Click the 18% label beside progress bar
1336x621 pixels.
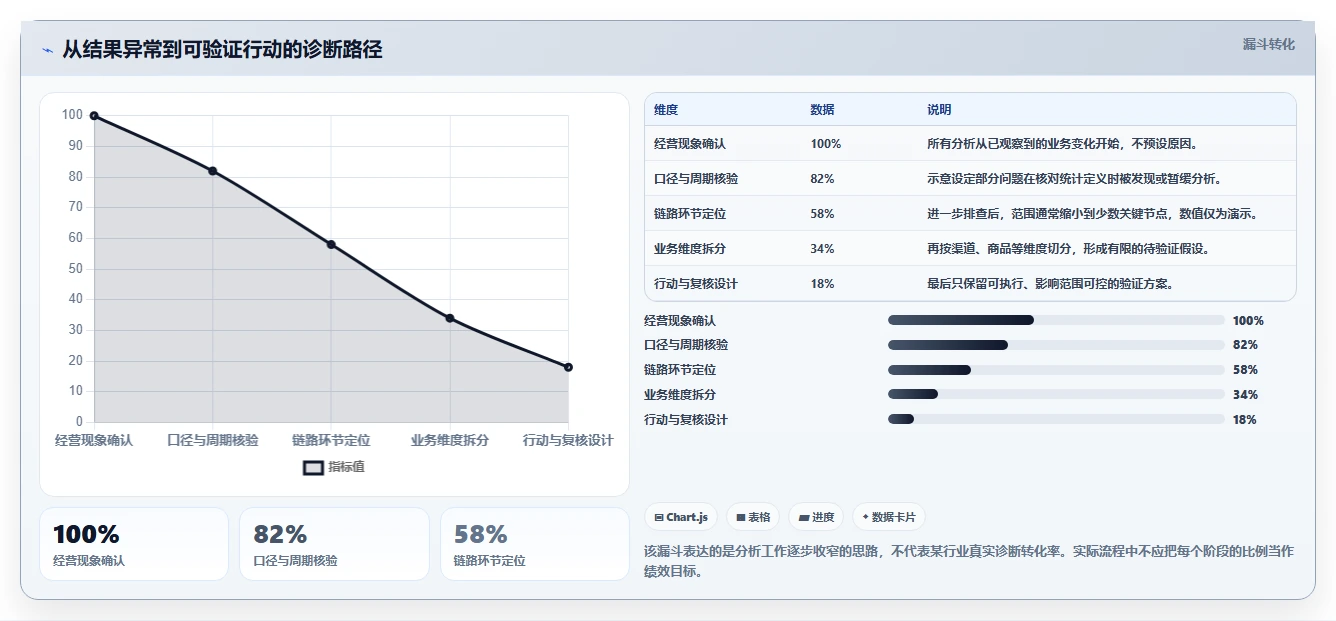tap(1245, 420)
